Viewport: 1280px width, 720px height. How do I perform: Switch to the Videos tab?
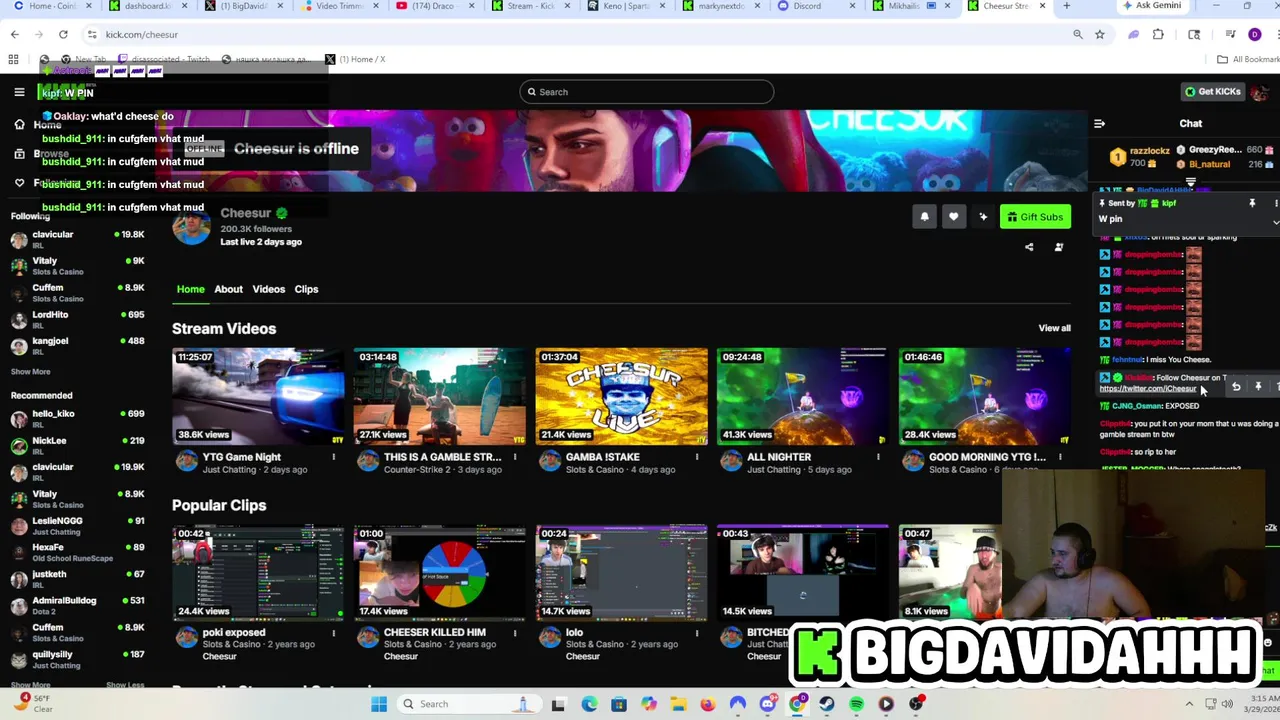point(268,289)
